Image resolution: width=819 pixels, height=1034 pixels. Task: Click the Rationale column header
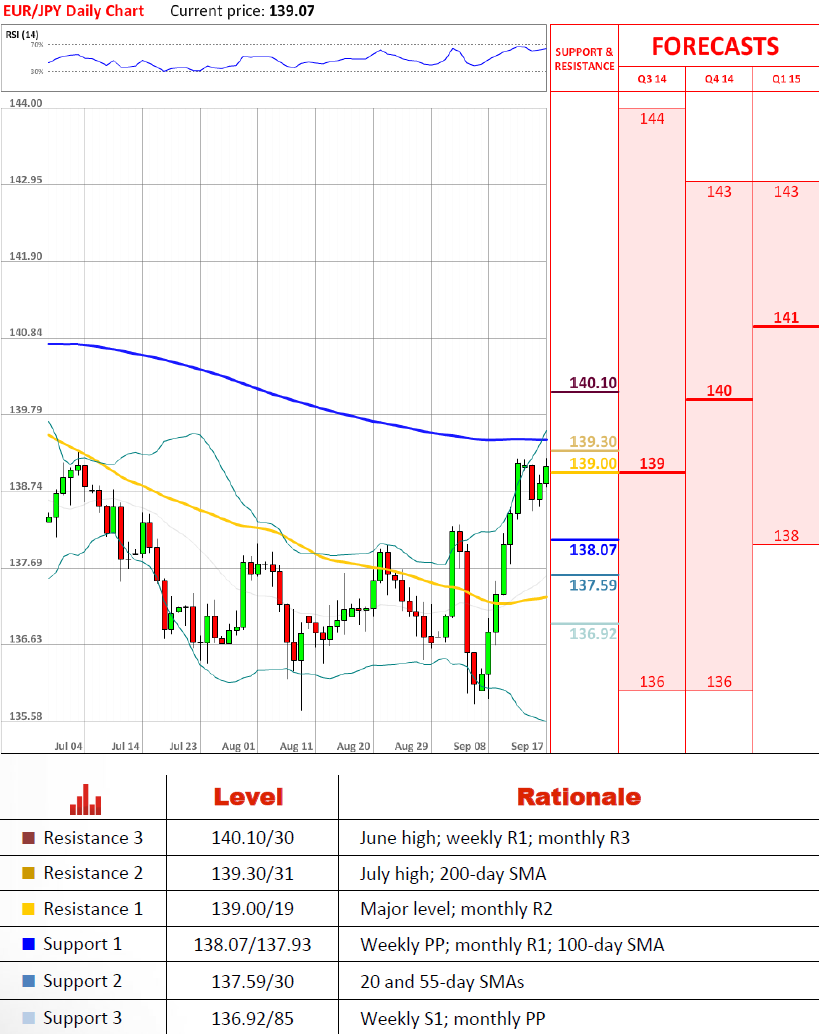pos(578,797)
